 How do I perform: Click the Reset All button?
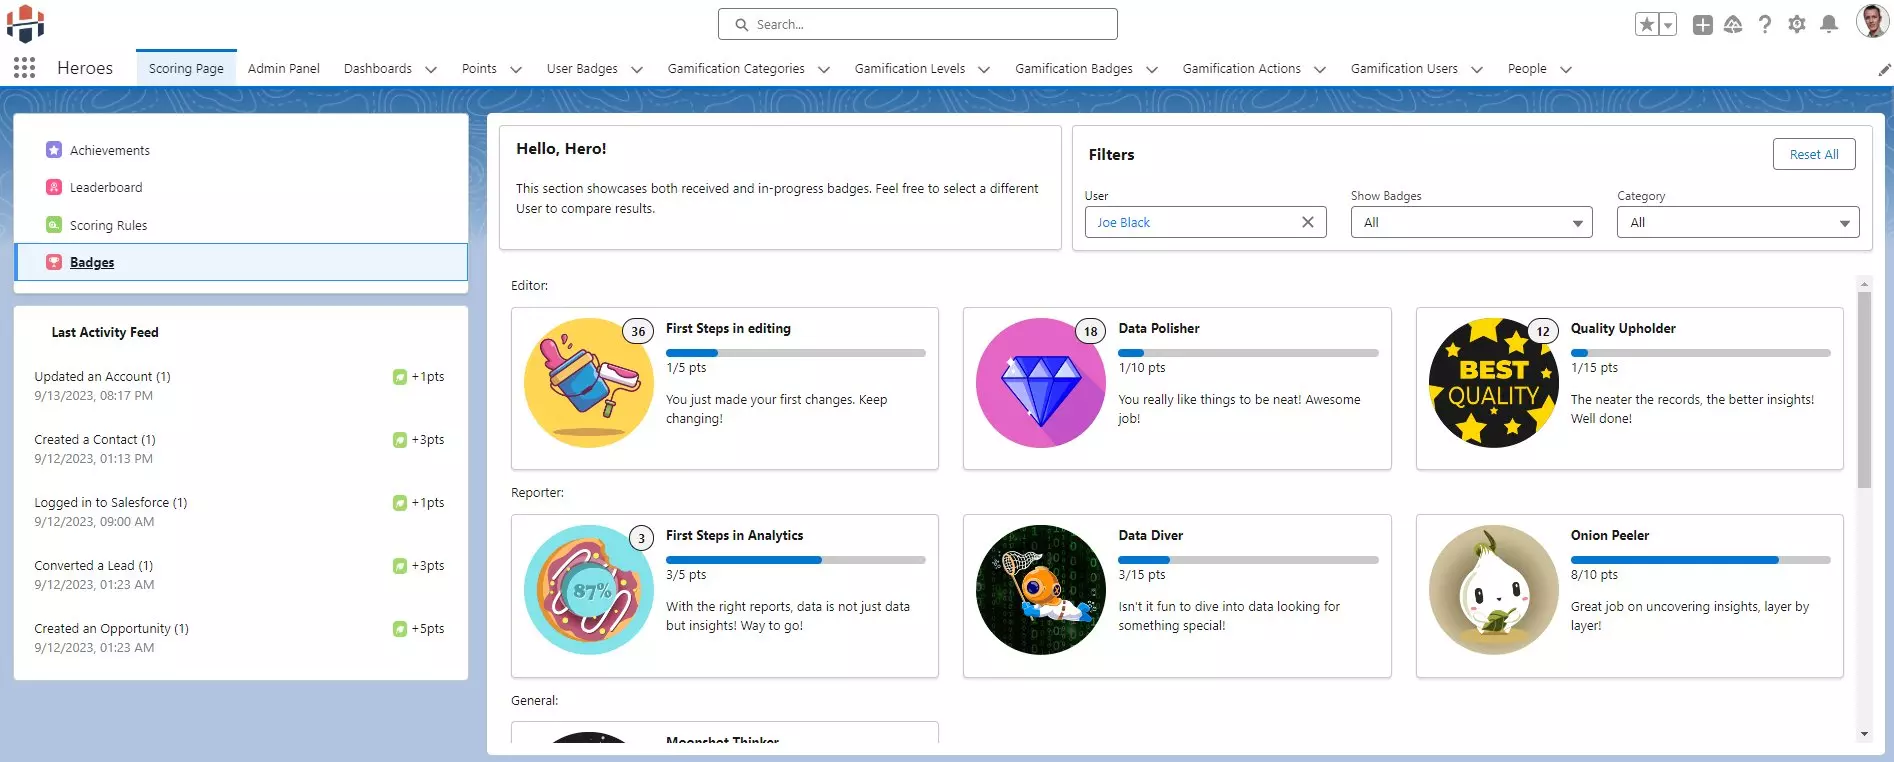pos(1814,154)
